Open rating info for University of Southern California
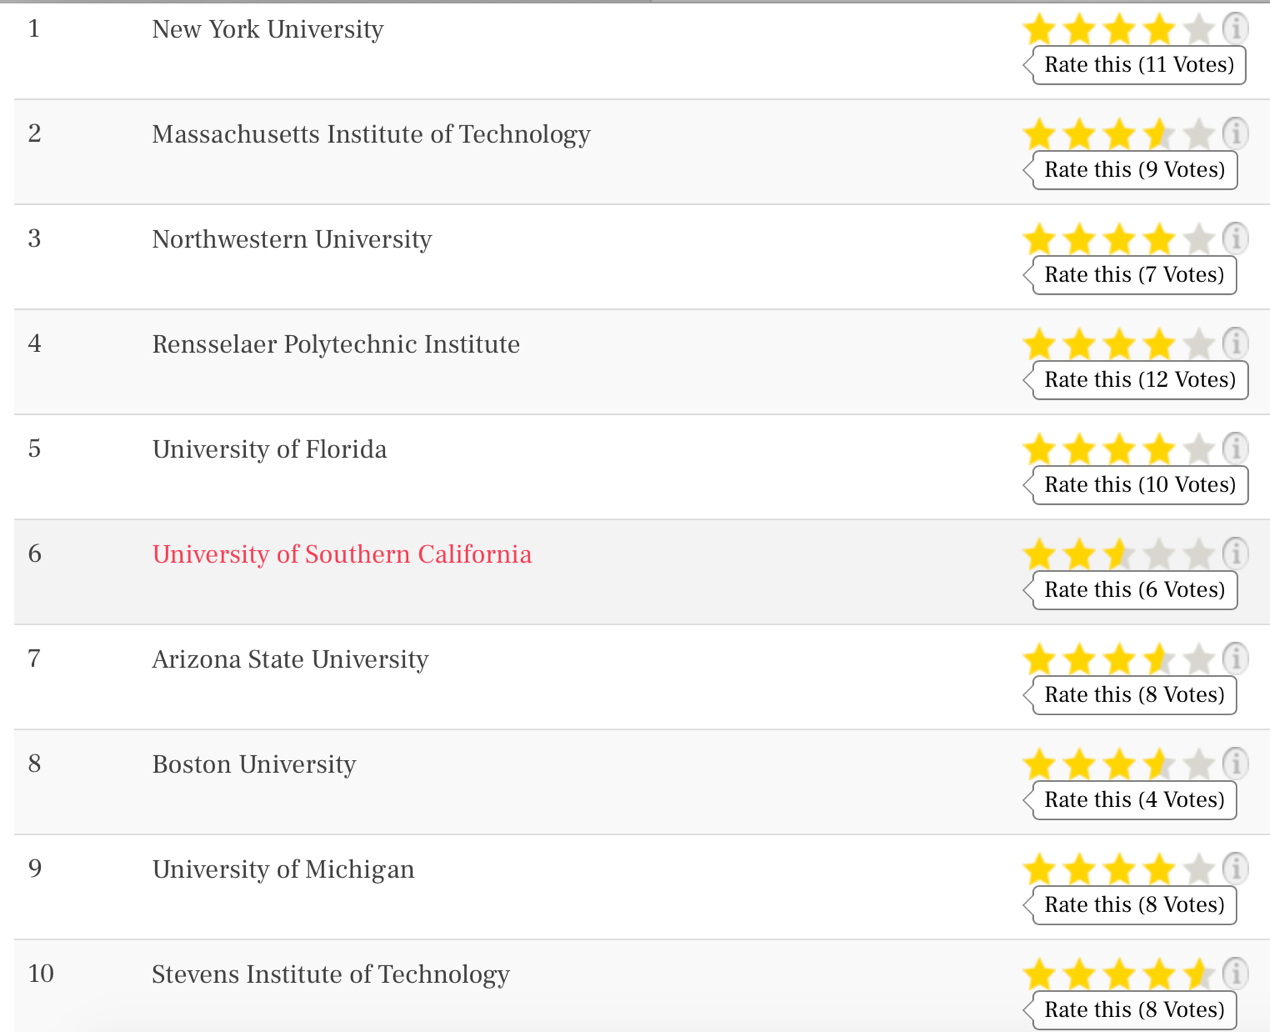 1236,553
